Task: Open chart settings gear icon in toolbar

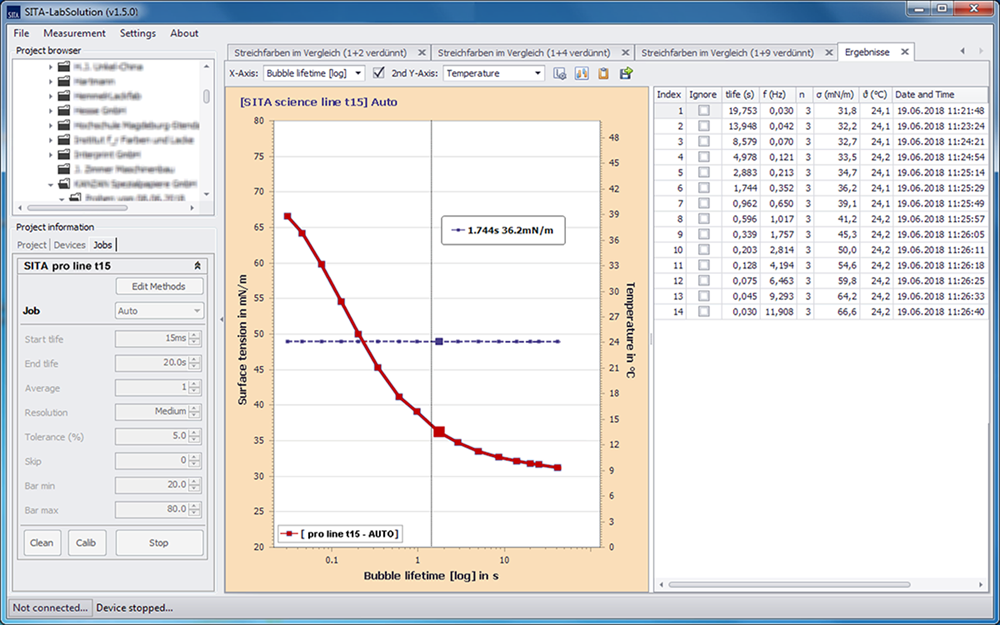Action: [560, 73]
